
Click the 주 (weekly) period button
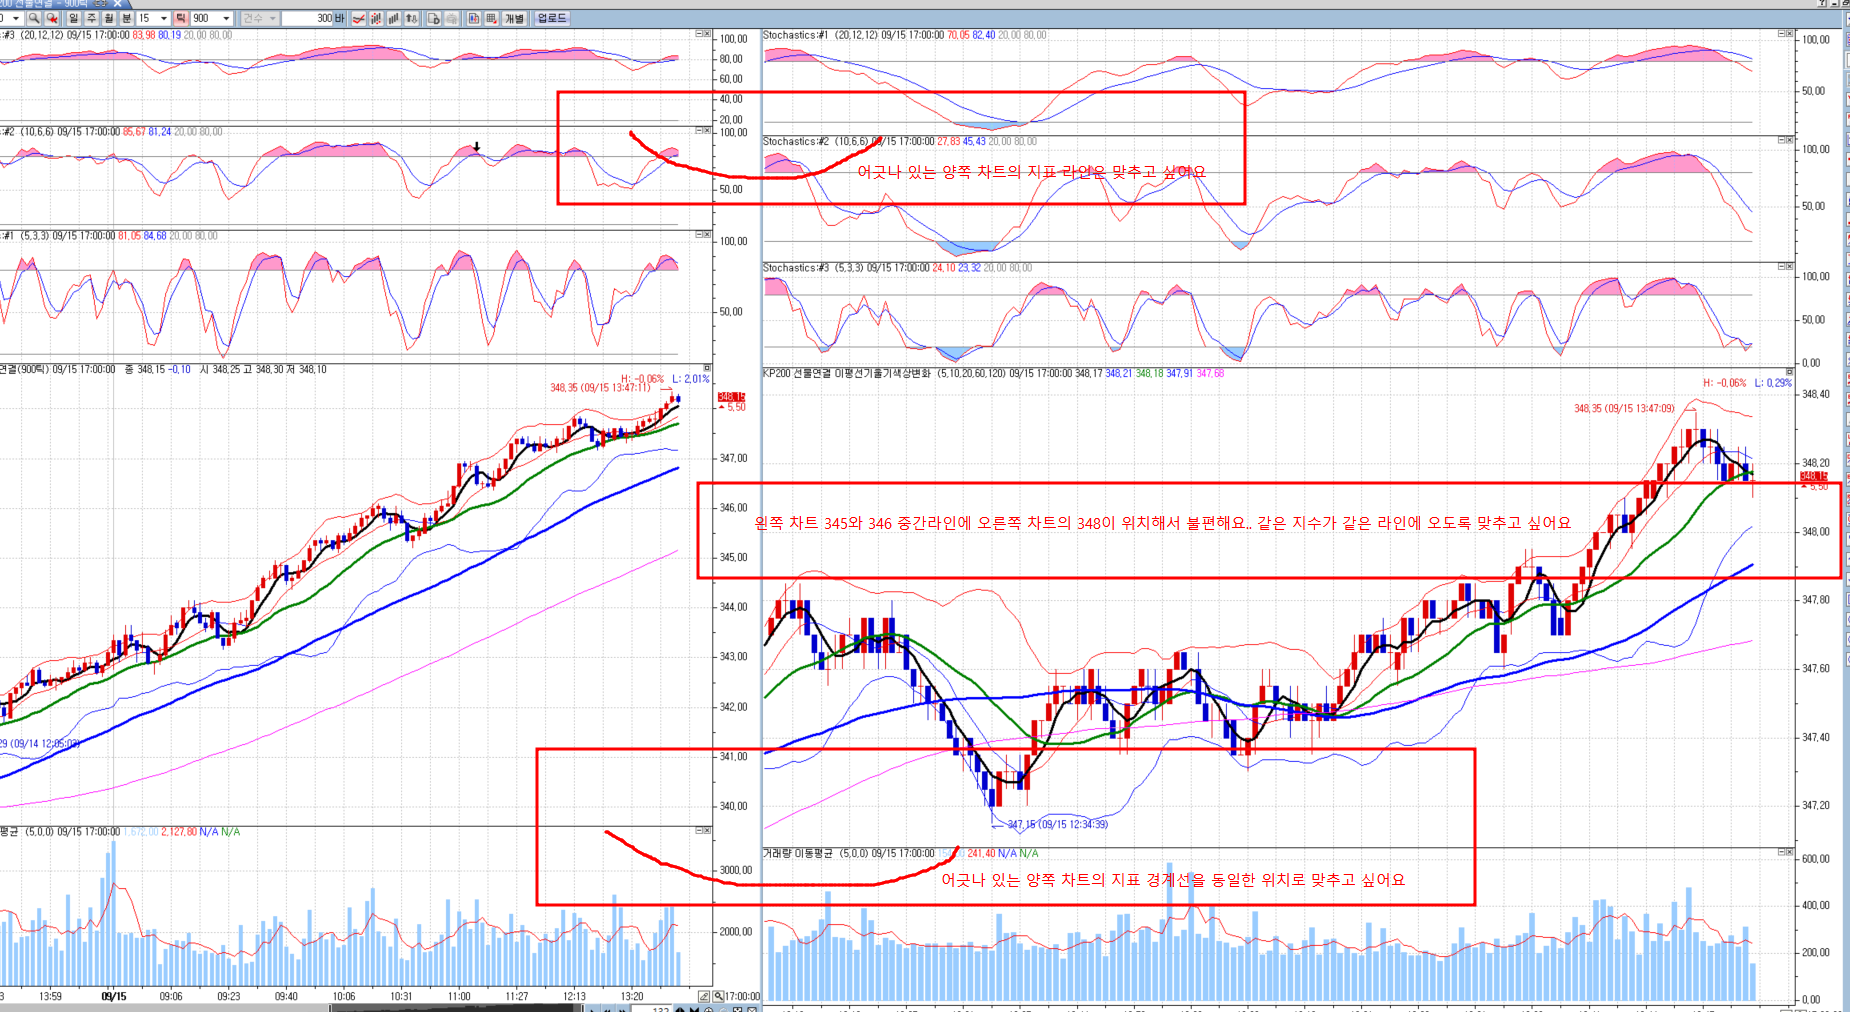point(91,18)
